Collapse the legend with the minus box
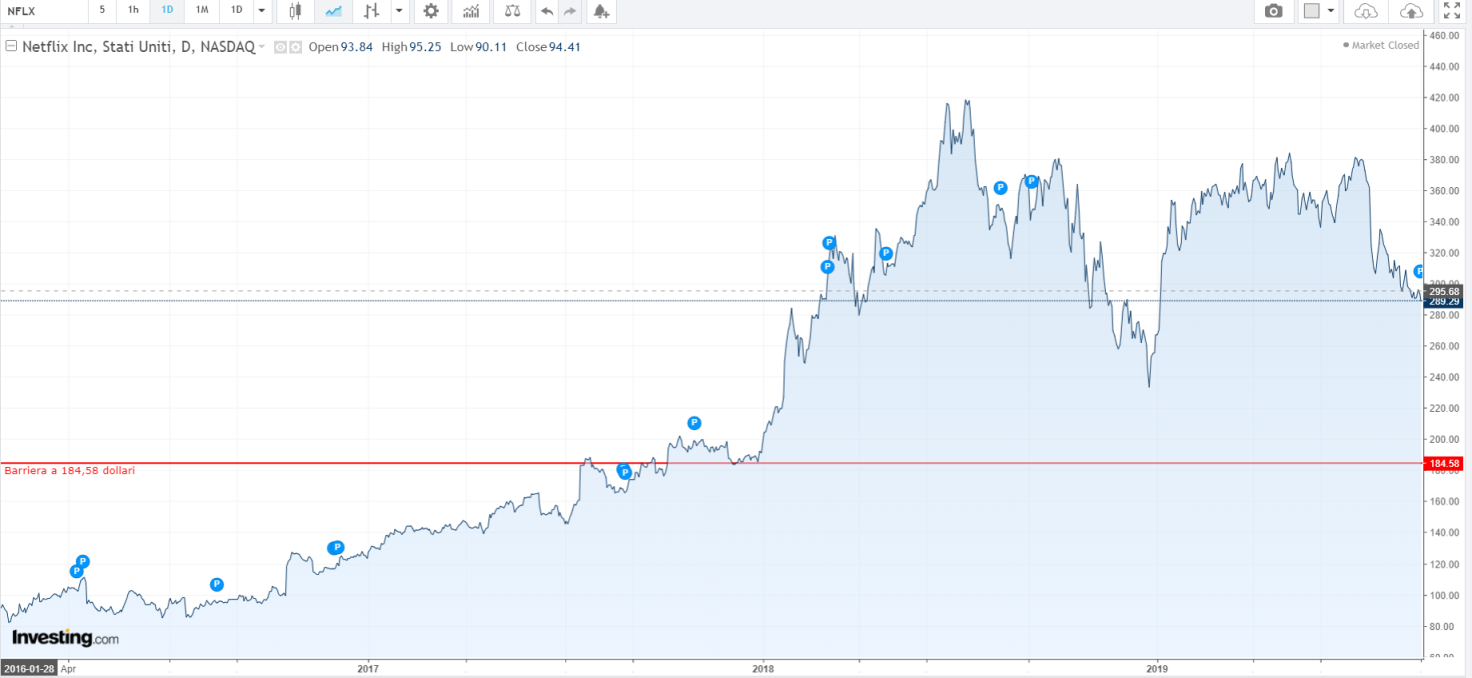1472x678 pixels. [x=11, y=46]
